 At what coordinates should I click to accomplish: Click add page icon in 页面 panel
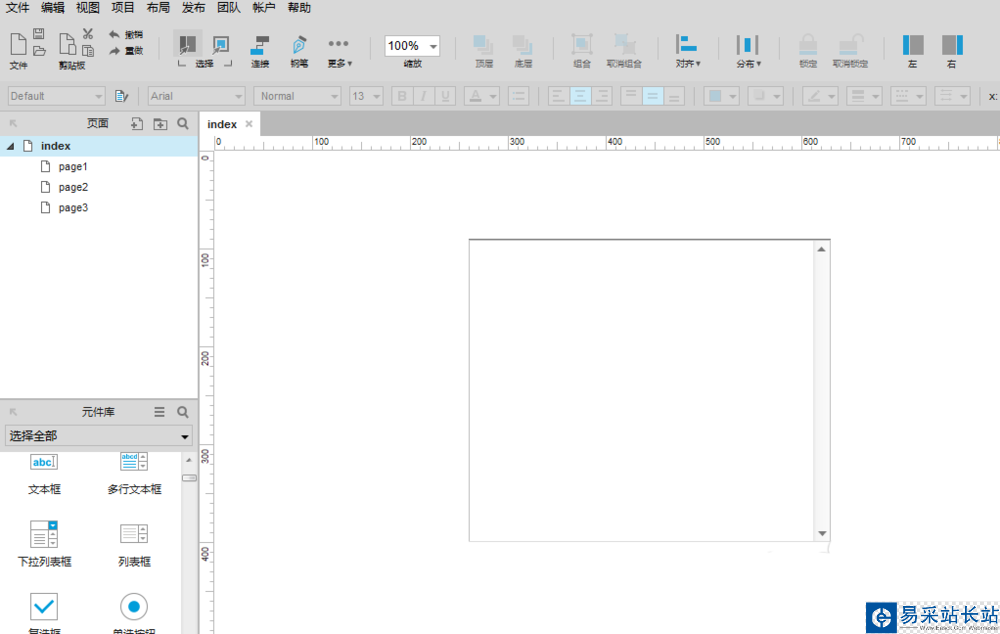coord(136,124)
